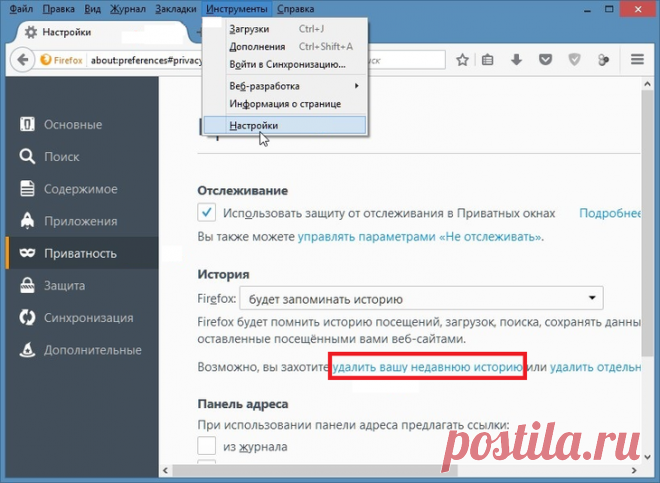Click управлять параметрами «Не отслеживать» link

pyautogui.click(x=419, y=237)
